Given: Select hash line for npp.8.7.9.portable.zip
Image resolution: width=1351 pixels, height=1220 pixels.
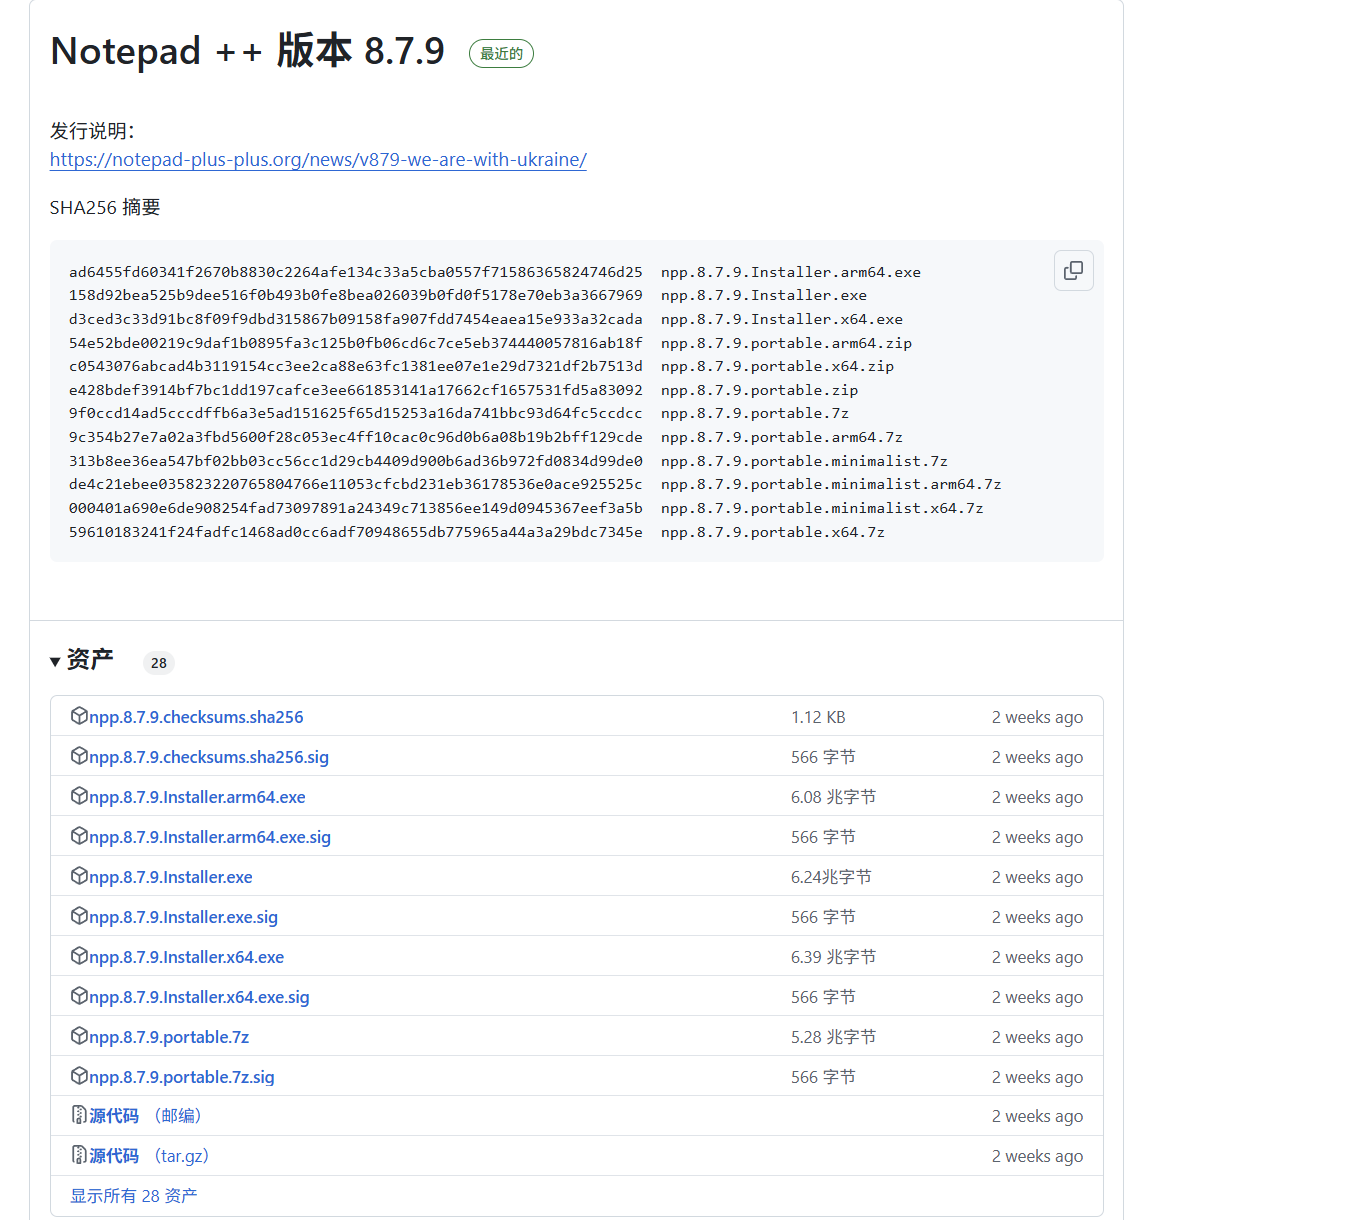Looking at the screenshot, I should (x=464, y=390).
